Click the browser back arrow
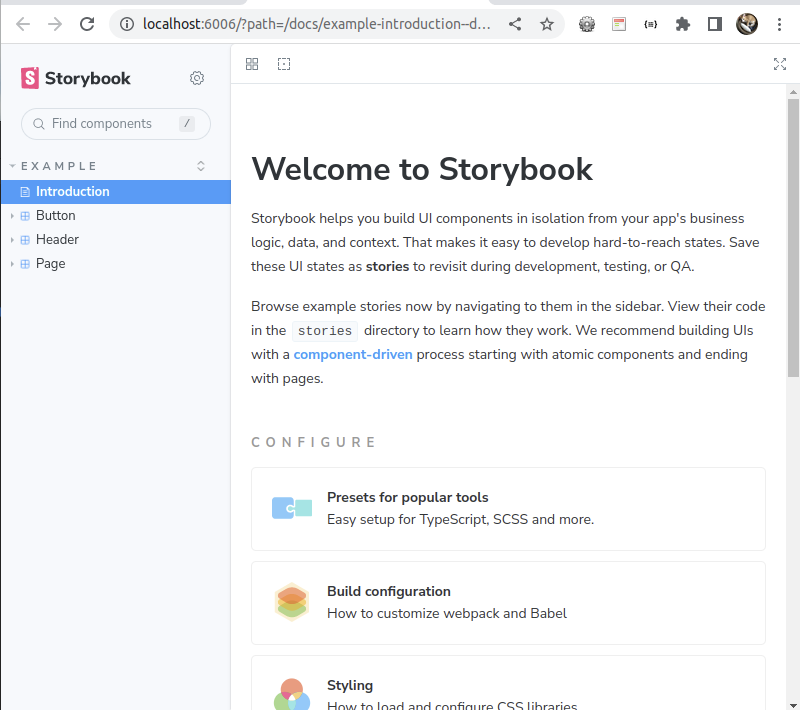The width and height of the screenshot is (800, 710). [x=23, y=24]
